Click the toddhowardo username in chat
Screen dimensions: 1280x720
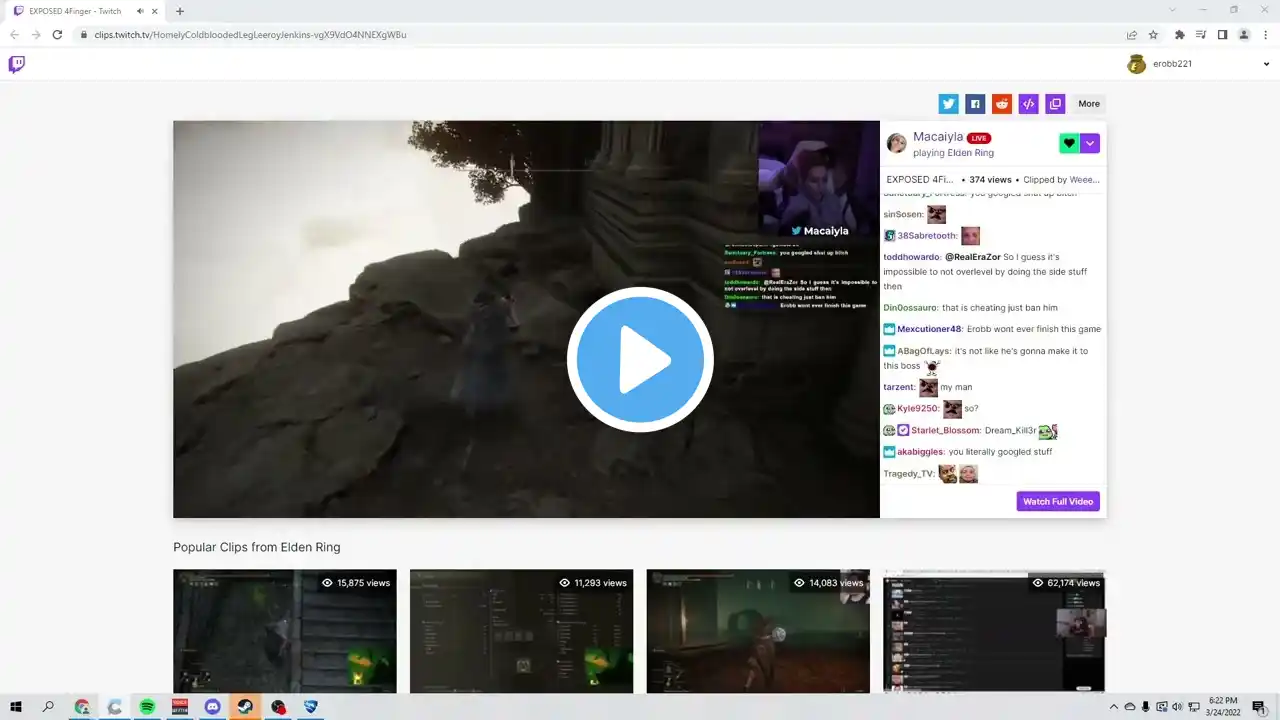912,257
